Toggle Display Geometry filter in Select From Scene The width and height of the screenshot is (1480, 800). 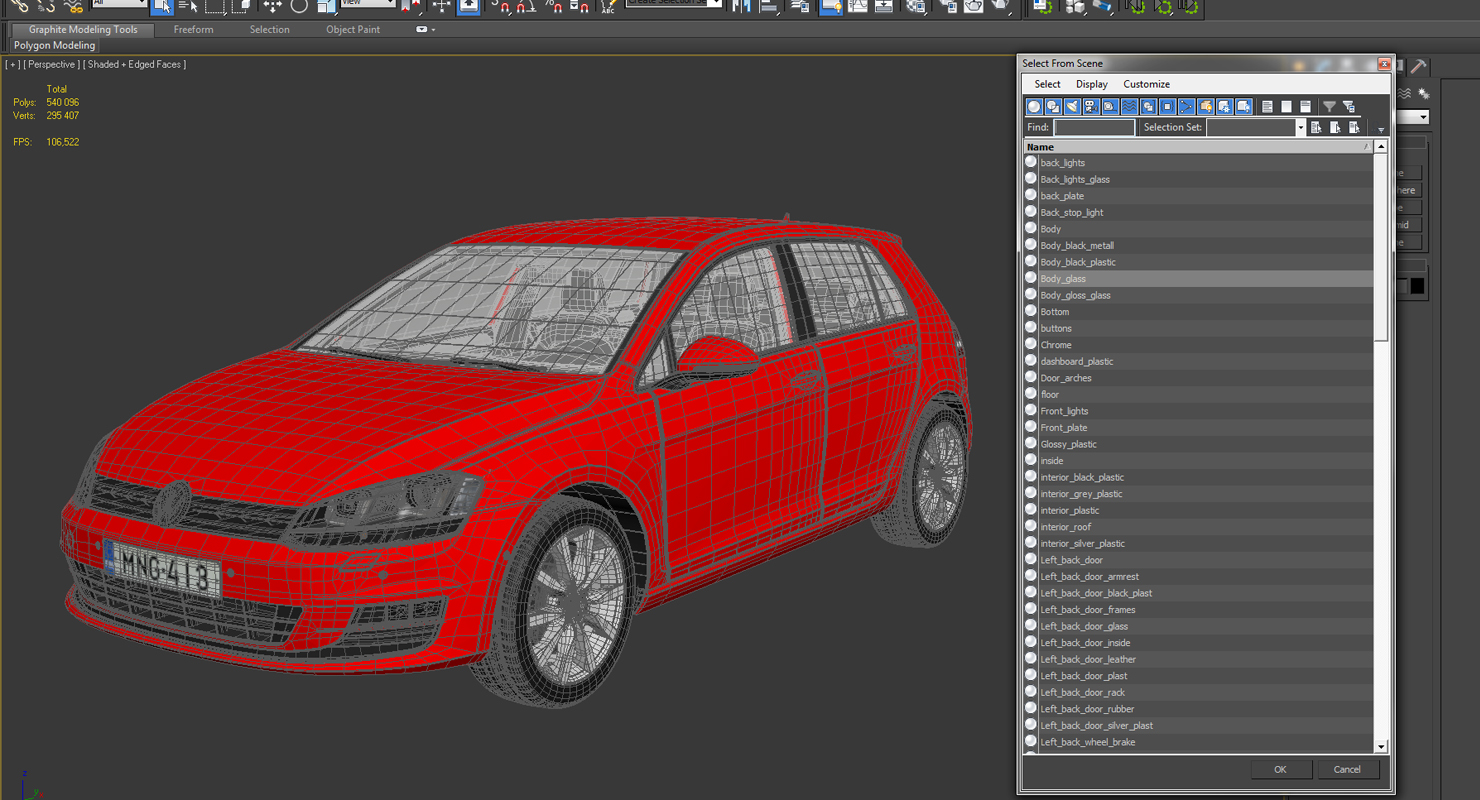click(x=1035, y=106)
